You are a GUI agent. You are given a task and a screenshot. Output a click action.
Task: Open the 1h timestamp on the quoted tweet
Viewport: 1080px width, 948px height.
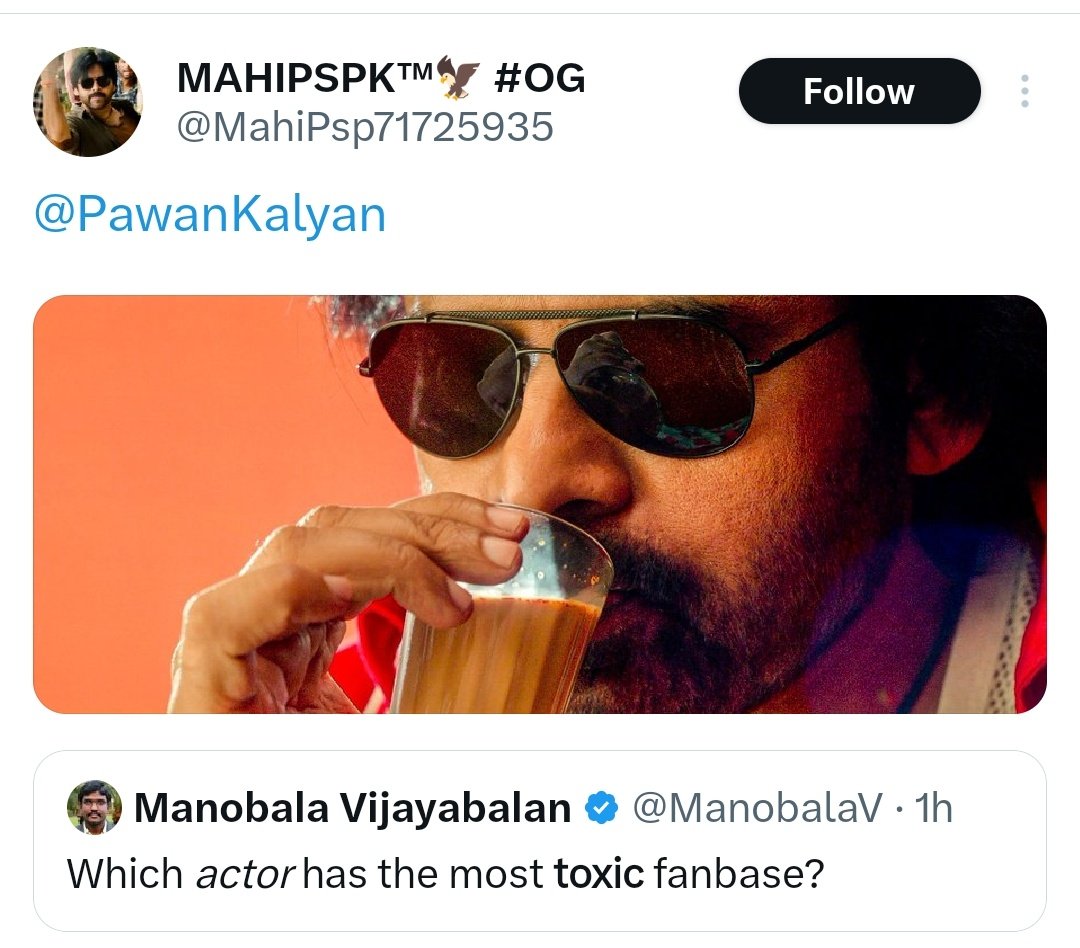(x=933, y=807)
